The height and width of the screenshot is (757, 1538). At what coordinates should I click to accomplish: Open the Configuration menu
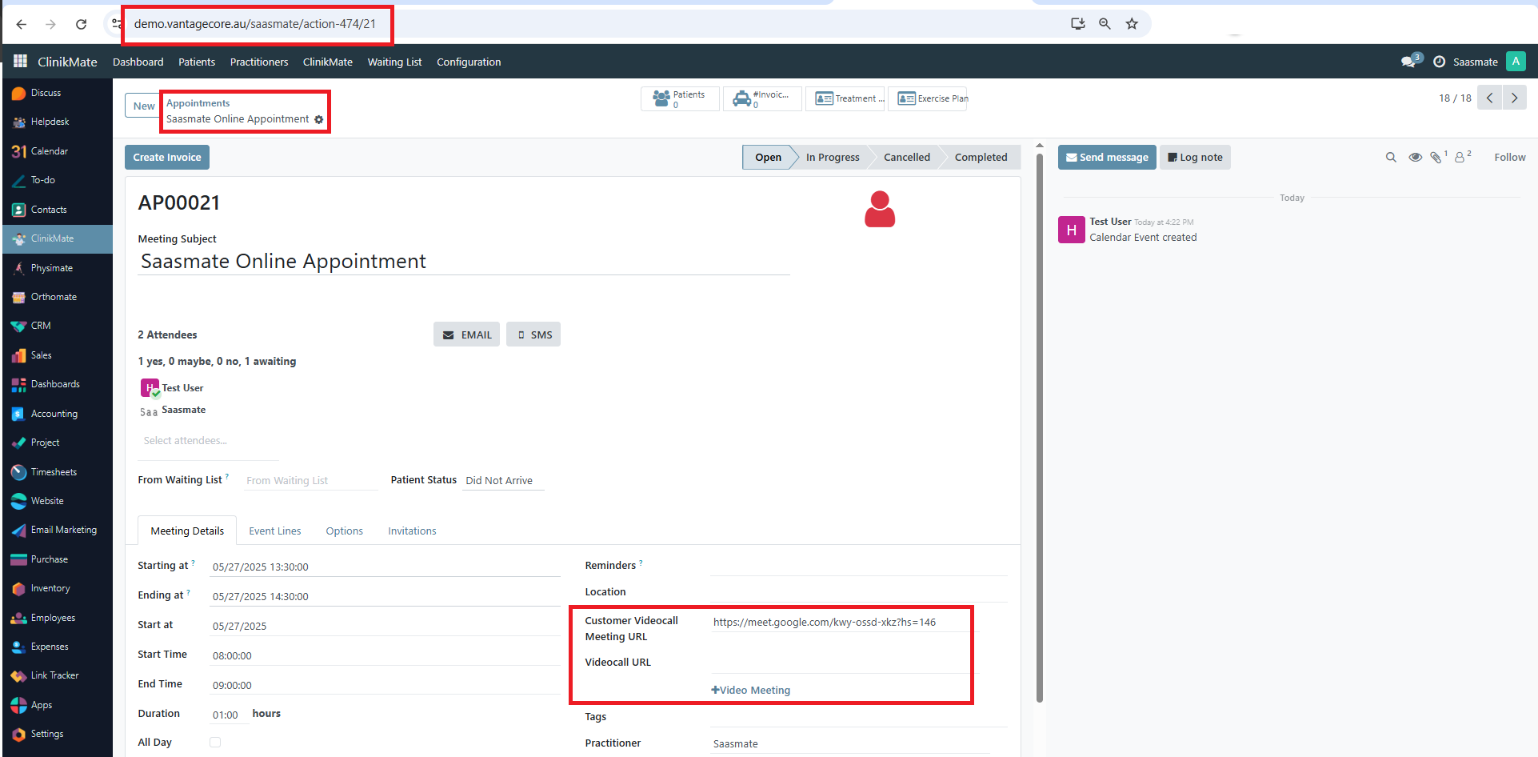pos(468,62)
